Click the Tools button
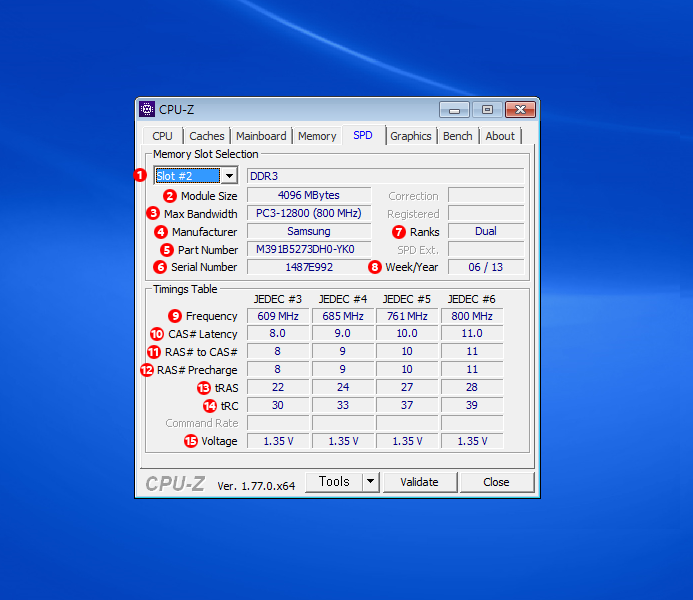Viewport: 693px width, 600px height. tap(333, 482)
